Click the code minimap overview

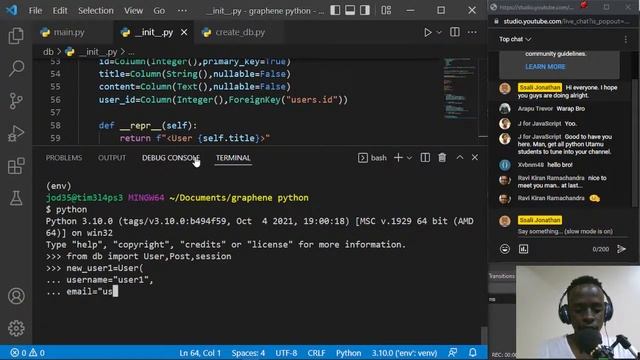[460, 88]
